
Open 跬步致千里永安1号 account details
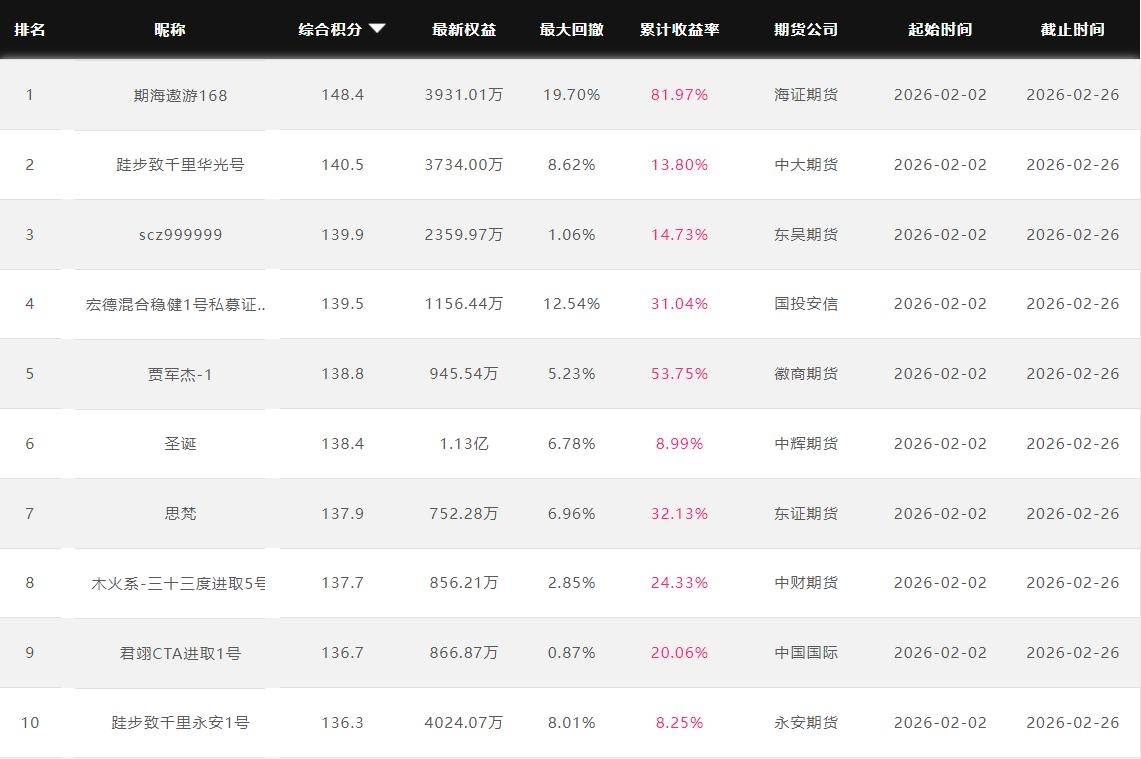click(180, 723)
